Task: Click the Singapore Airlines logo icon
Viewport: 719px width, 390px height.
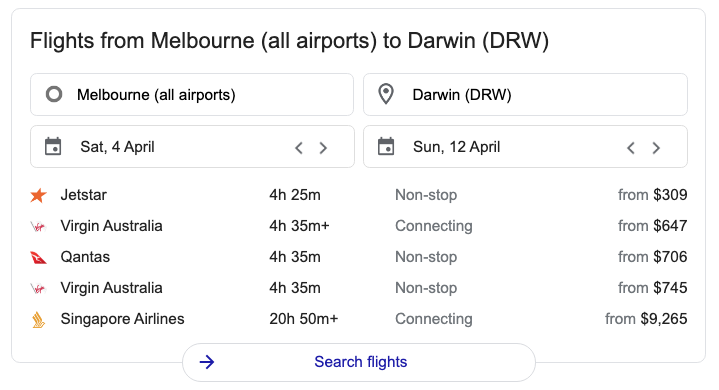Action: tap(39, 319)
